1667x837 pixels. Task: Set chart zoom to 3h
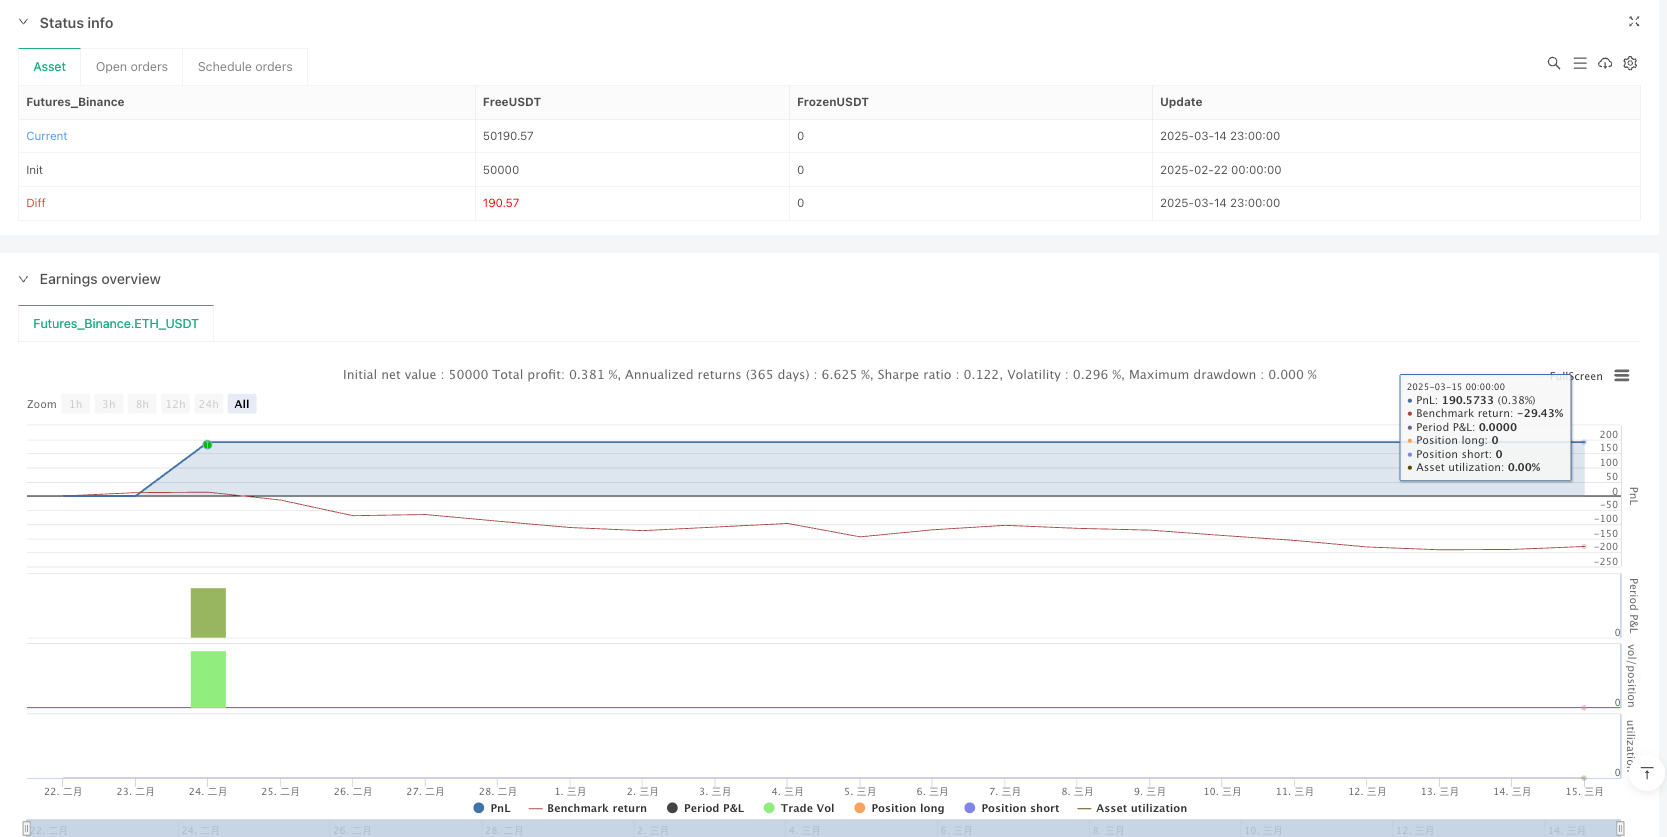109,404
